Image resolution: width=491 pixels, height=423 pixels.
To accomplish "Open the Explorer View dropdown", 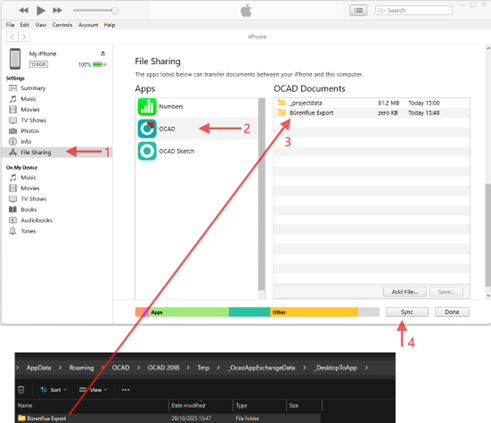I will pos(93,390).
